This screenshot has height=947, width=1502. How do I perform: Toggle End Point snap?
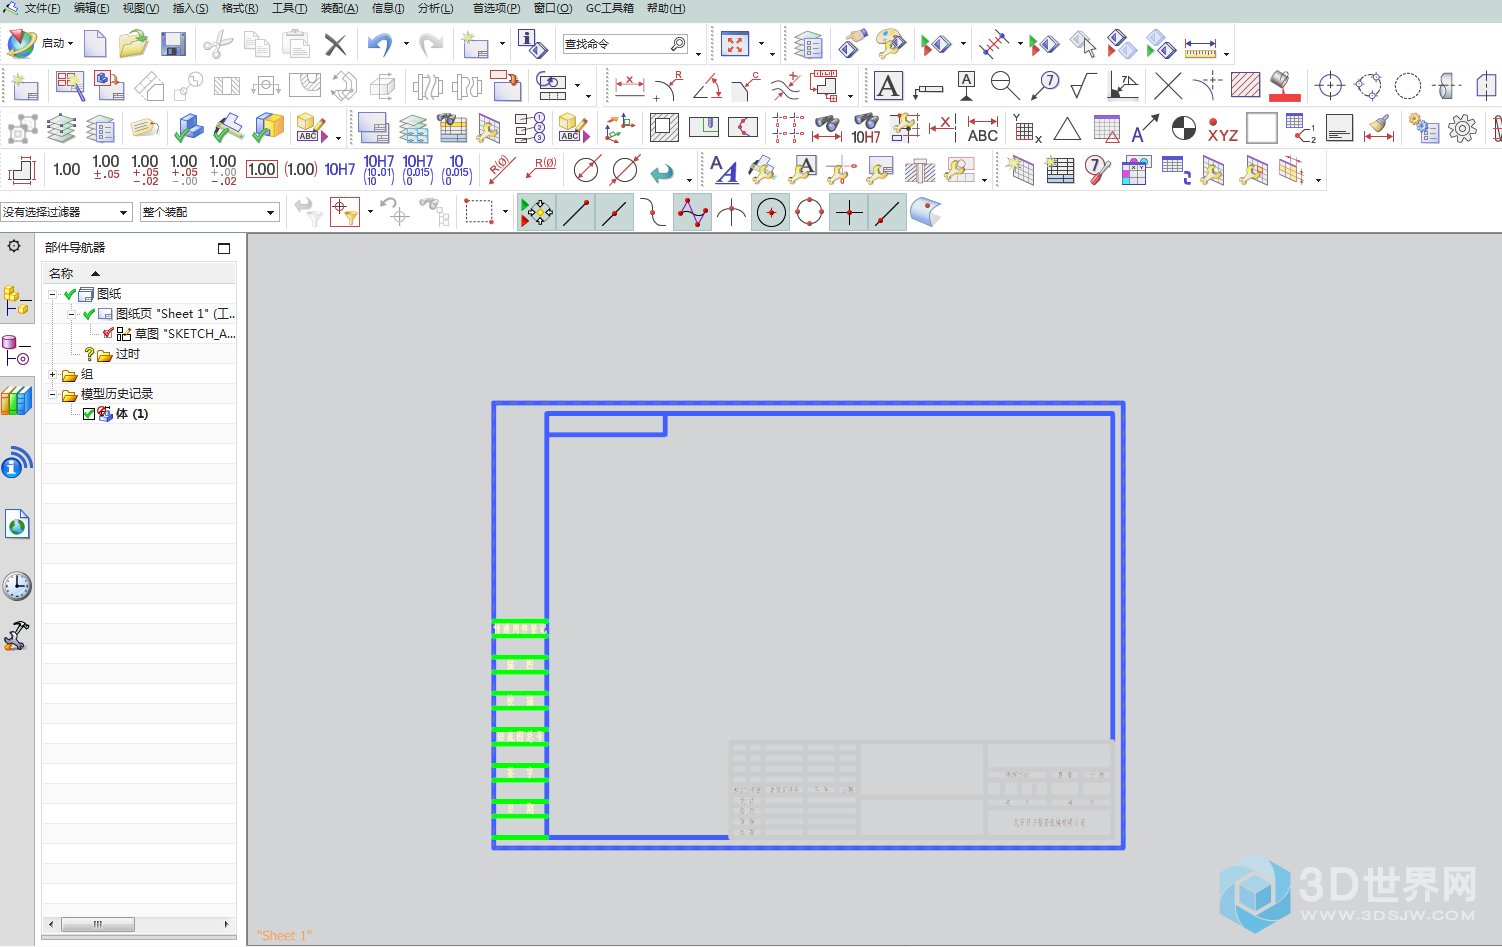tap(576, 212)
